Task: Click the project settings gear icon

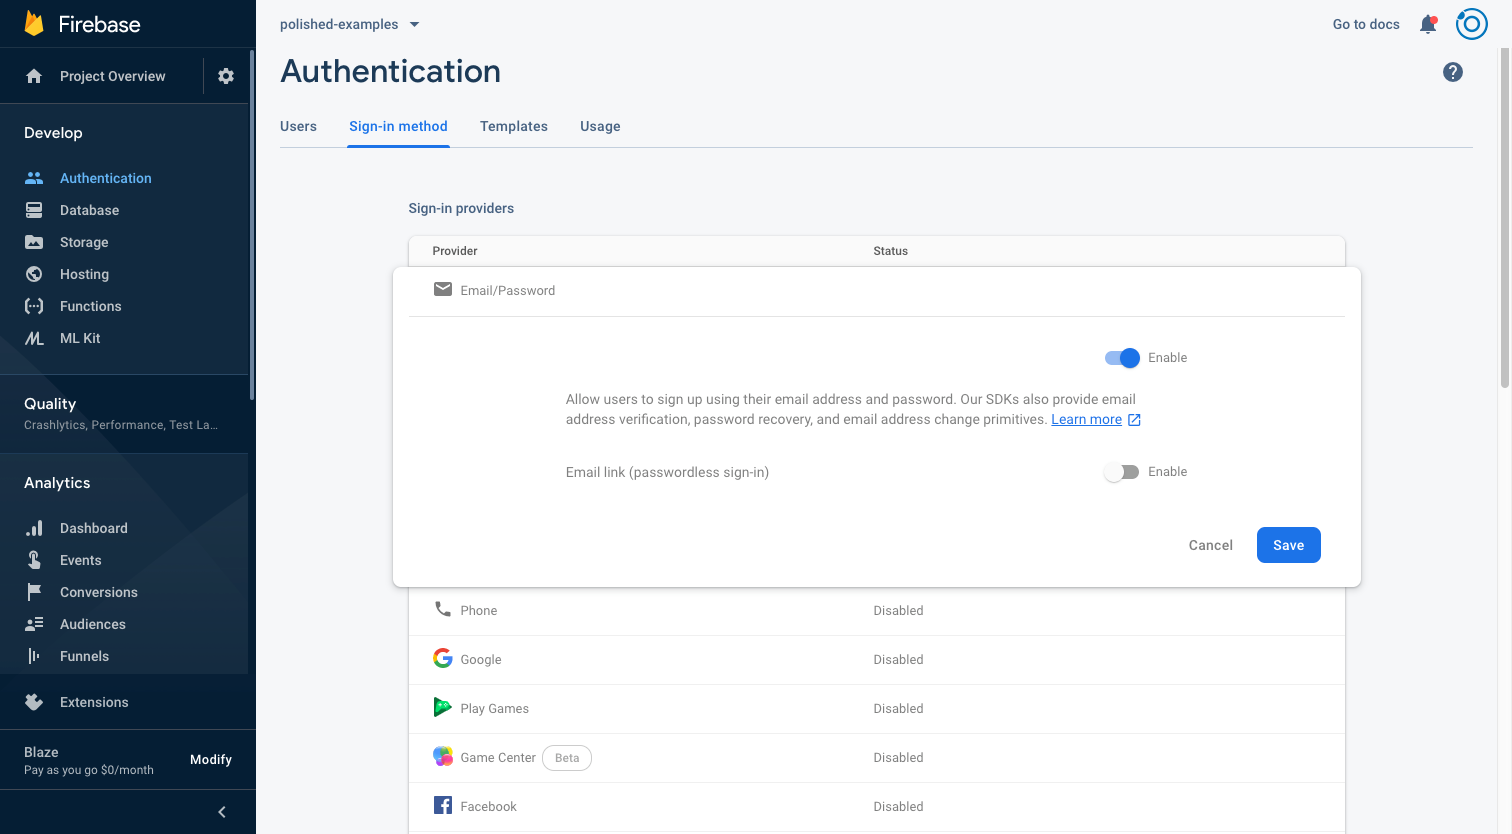Action: pyautogui.click(x=226, y=76)
